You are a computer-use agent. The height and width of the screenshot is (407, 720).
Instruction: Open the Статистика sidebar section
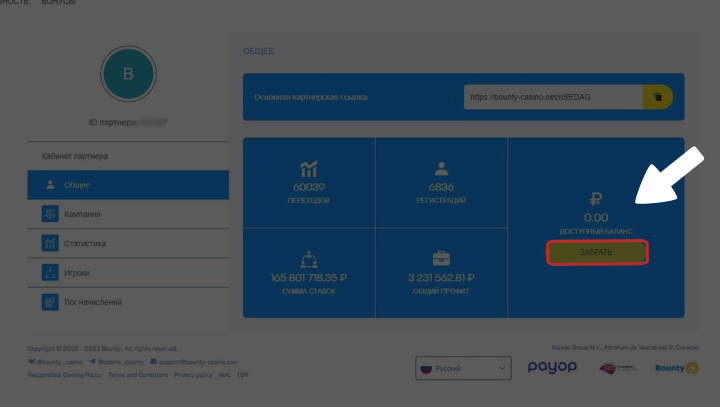click(86, 243)
